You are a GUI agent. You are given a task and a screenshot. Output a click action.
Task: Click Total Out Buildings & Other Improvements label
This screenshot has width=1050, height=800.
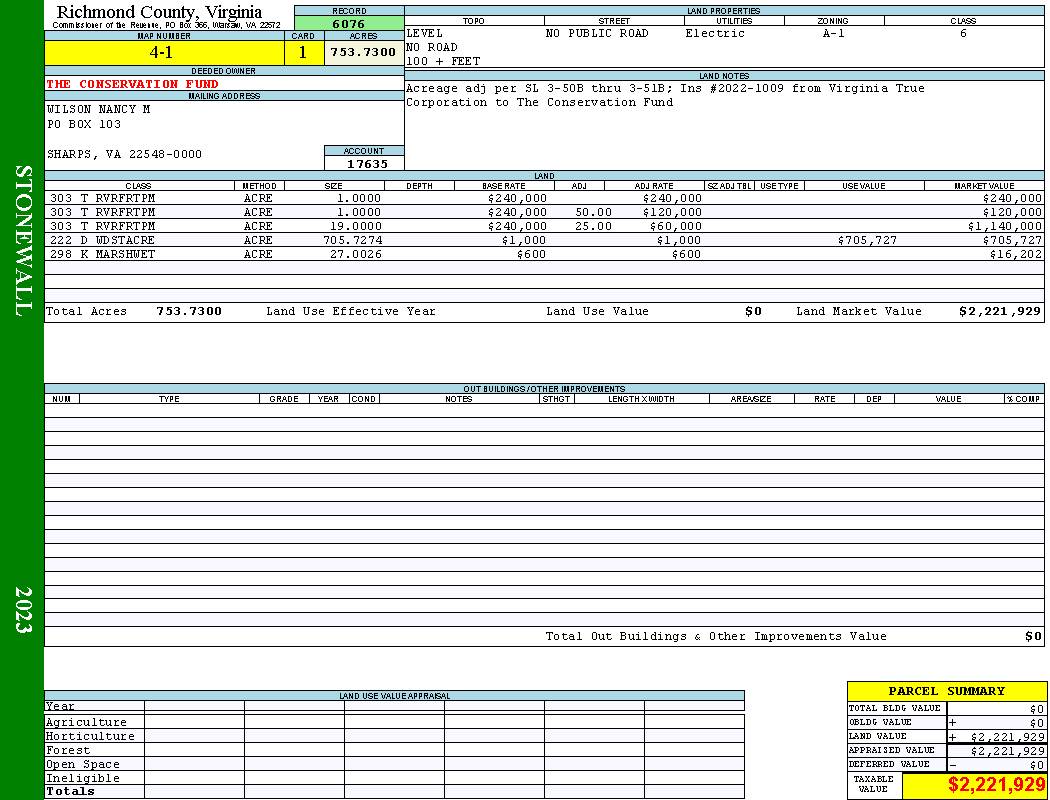716,637
